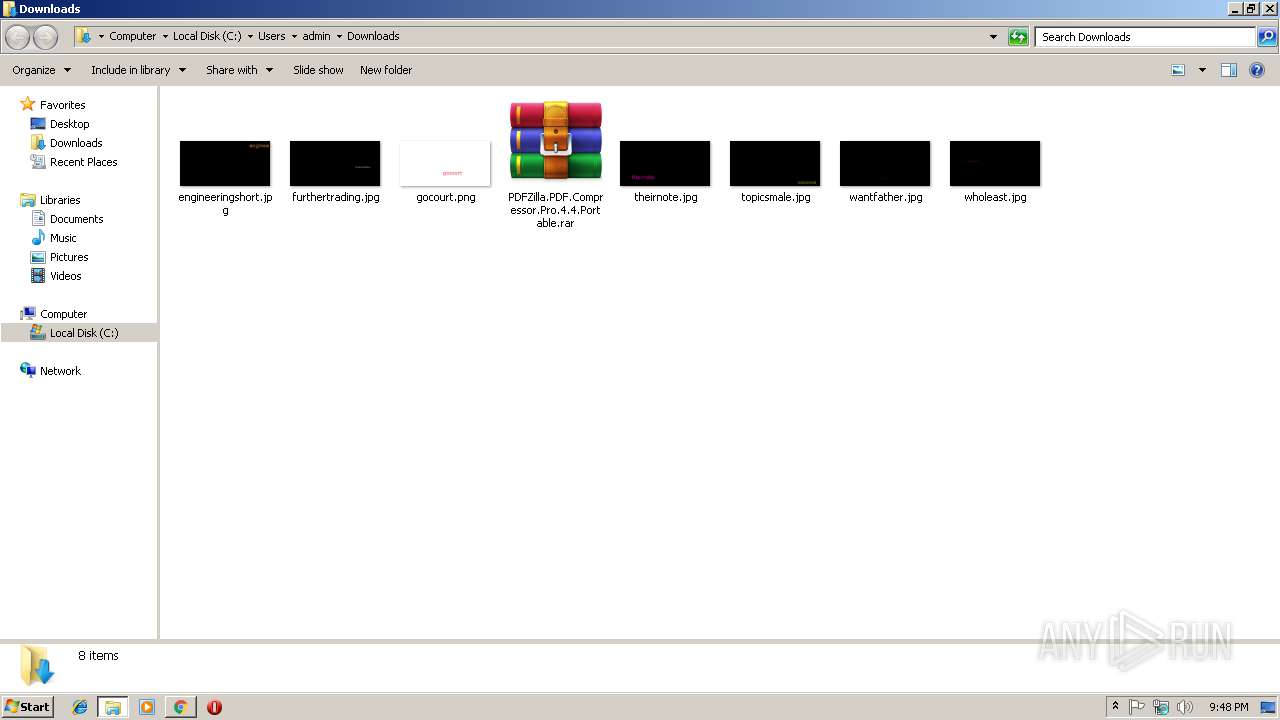Click the Search Downloads field

[1146, 37]
